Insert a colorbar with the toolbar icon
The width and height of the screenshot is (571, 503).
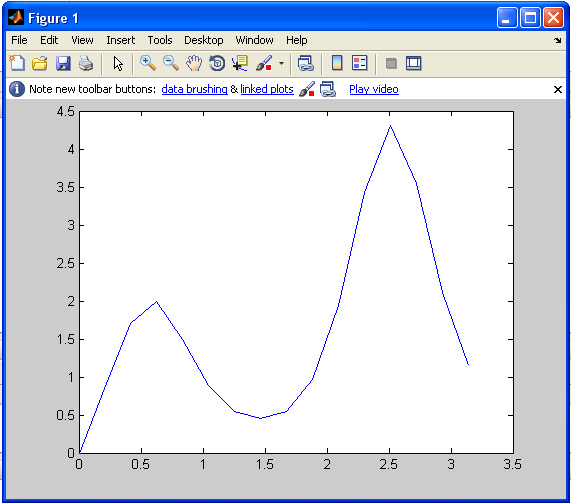pyautogui.click(x=337, y=63)
